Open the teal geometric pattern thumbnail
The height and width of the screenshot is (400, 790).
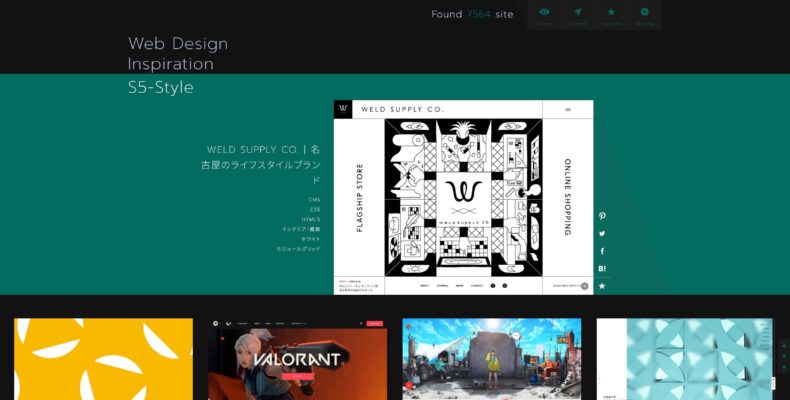point(684,359)
